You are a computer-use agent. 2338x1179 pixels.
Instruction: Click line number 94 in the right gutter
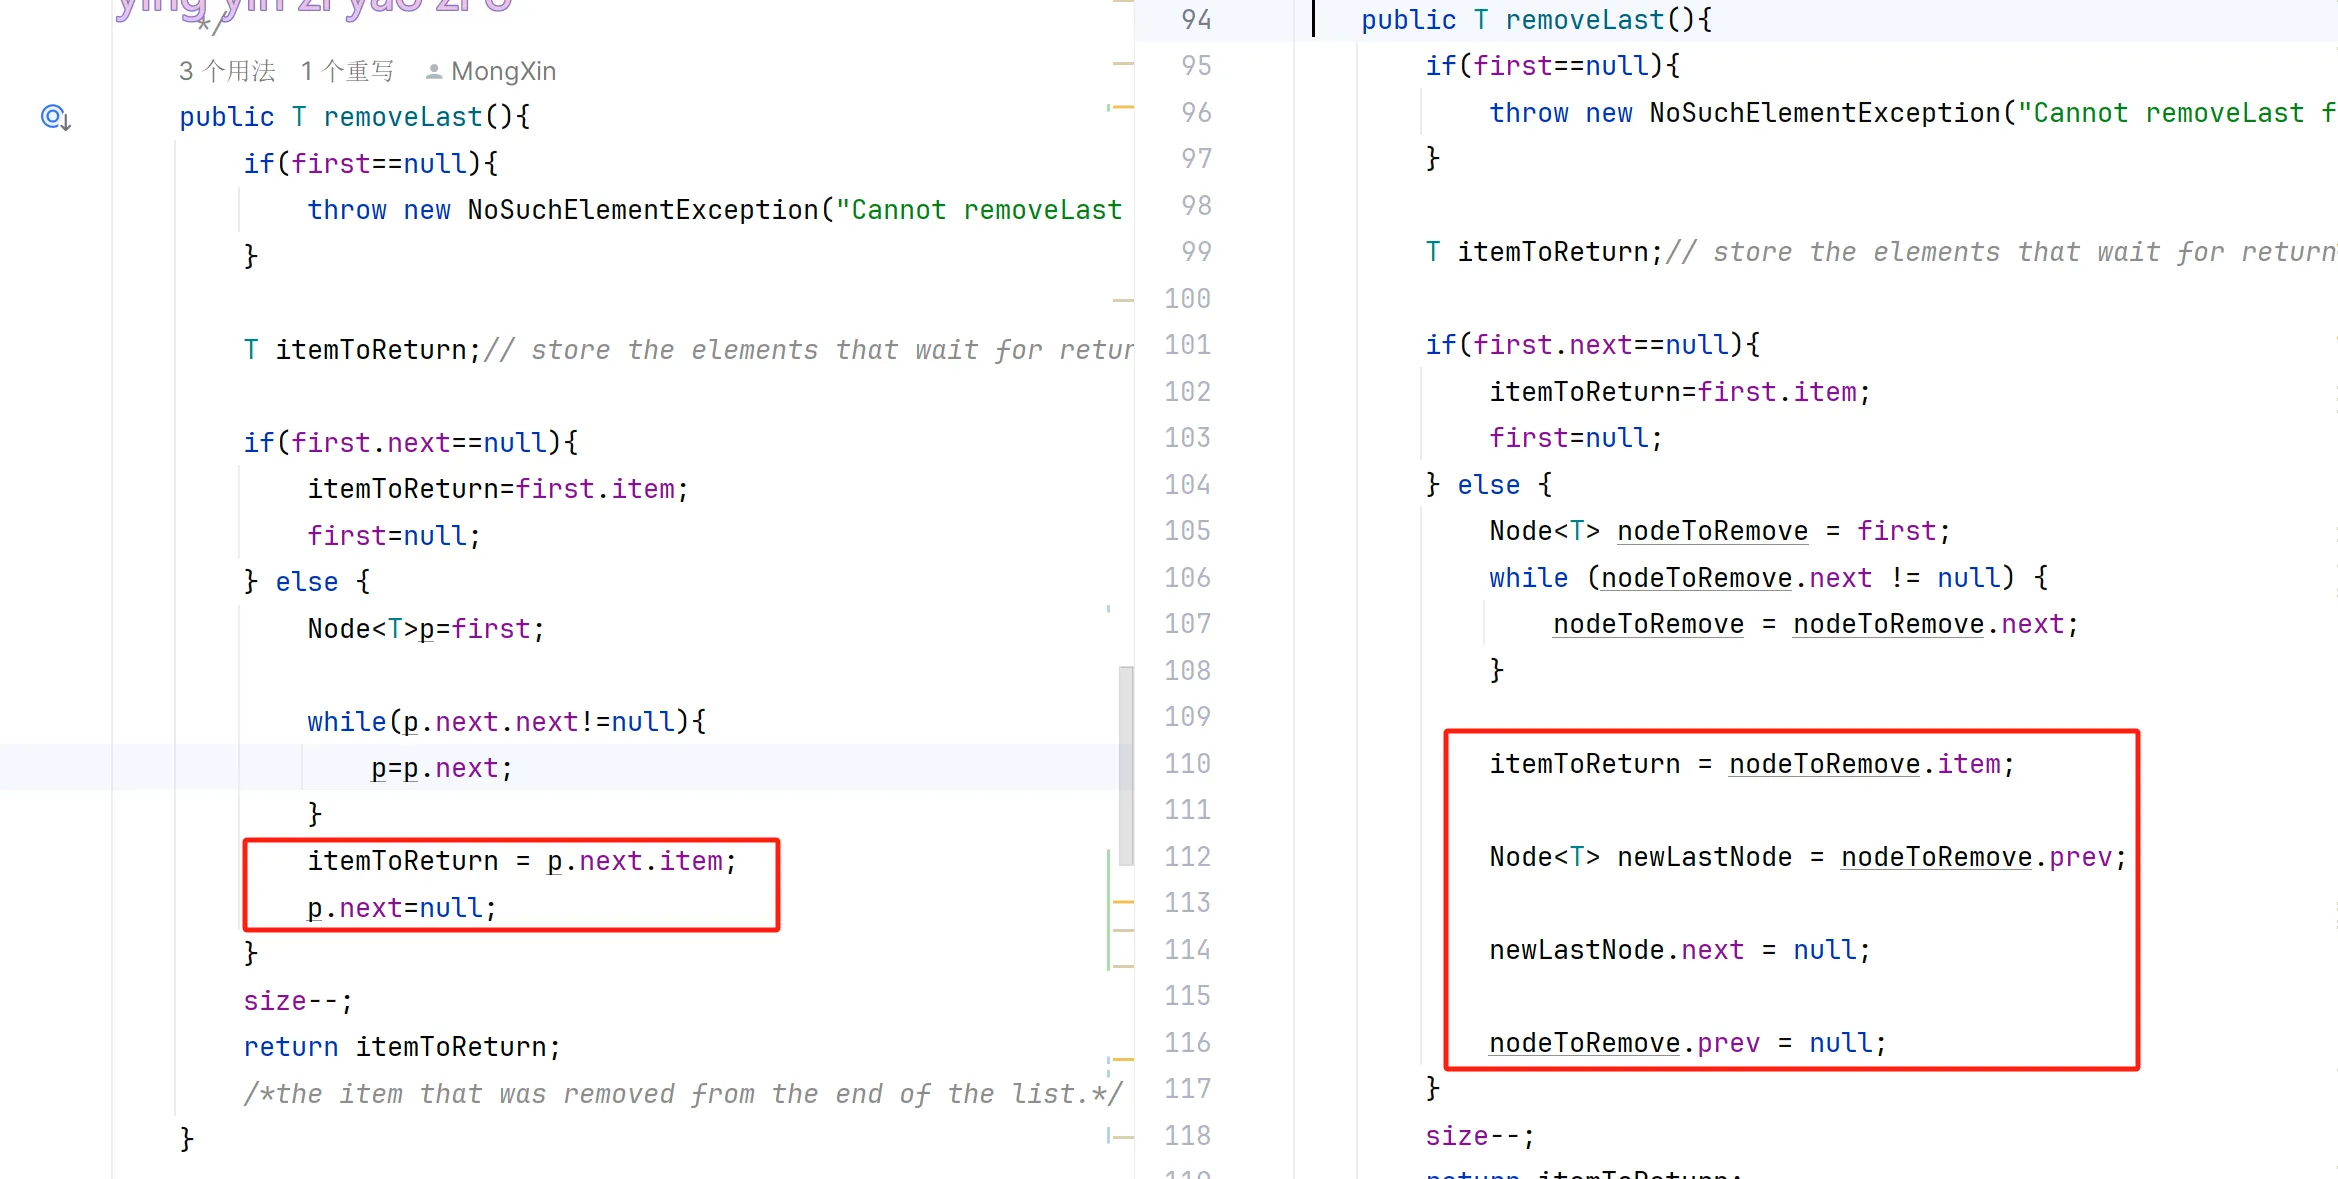[x=1195, y=20]
